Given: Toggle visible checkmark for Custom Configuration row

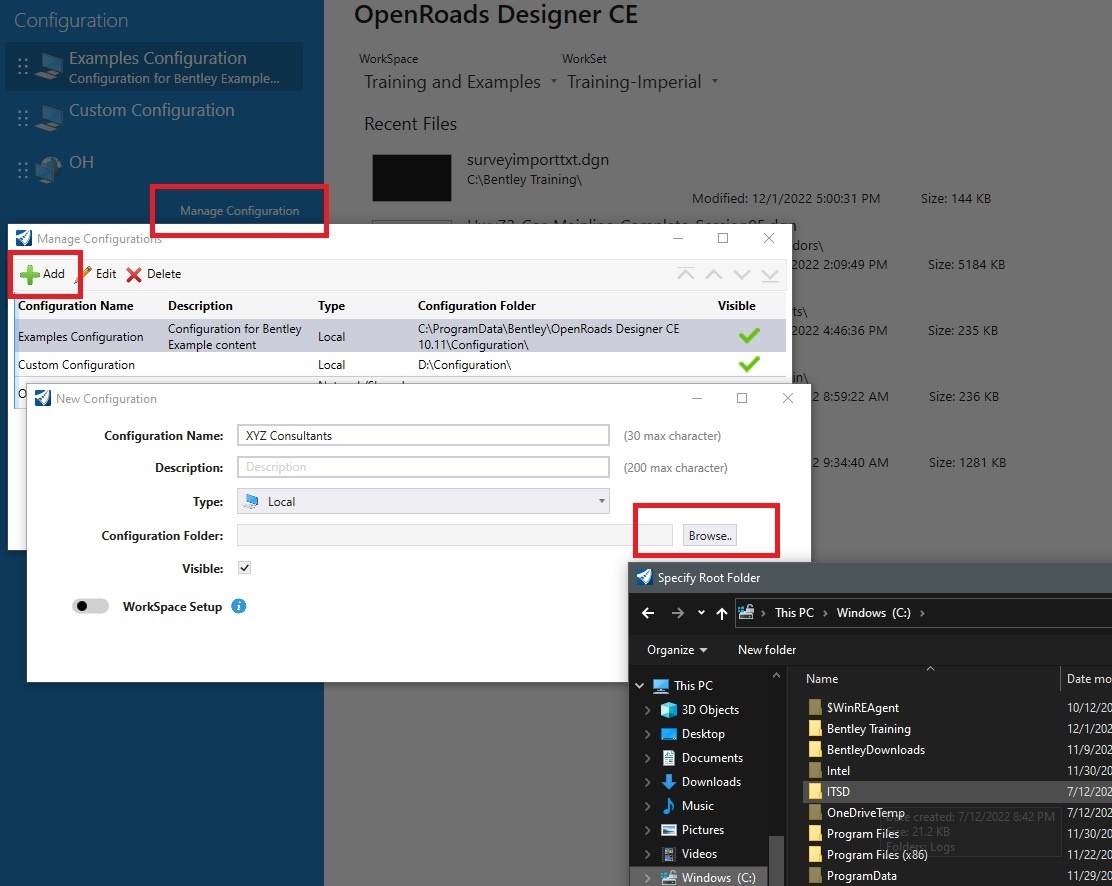Looking at the screenshot, I should pyautogui.click(x=749, y=364).
